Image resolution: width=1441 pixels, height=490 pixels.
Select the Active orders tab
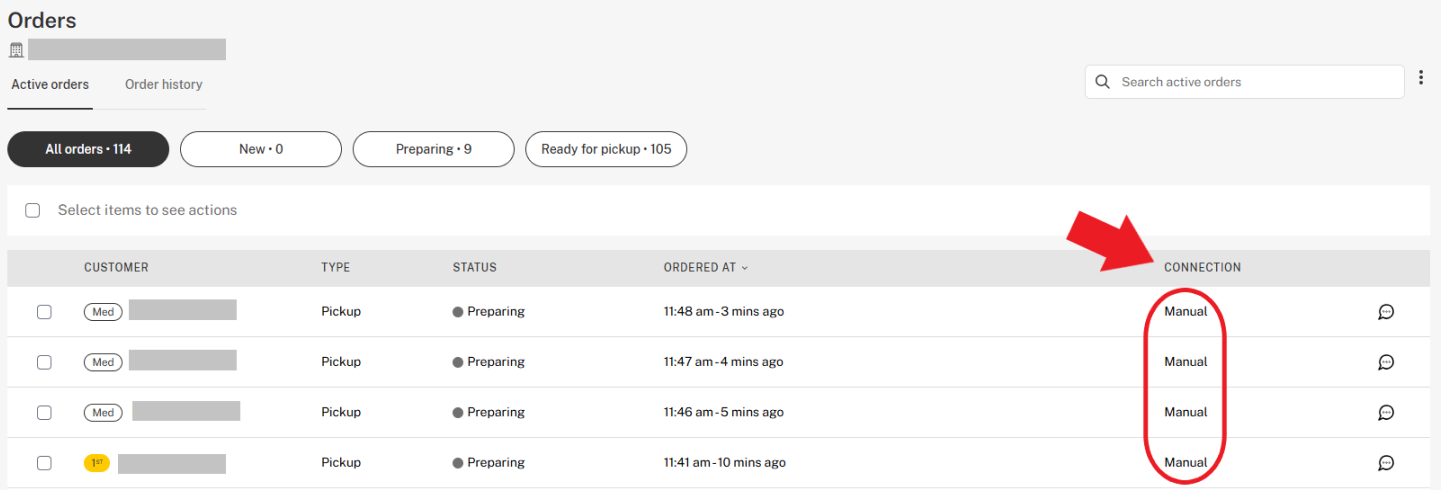(50, 84)
